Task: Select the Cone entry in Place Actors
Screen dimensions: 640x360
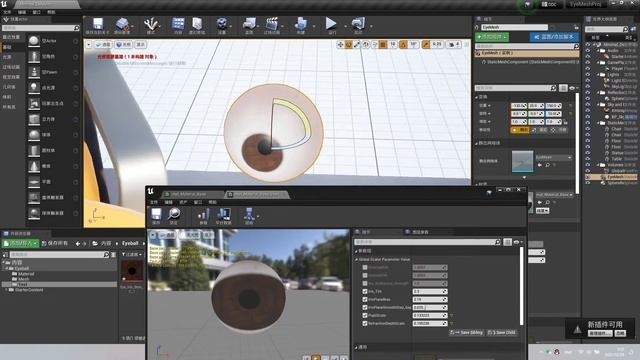Action: [x=53, y=166]
